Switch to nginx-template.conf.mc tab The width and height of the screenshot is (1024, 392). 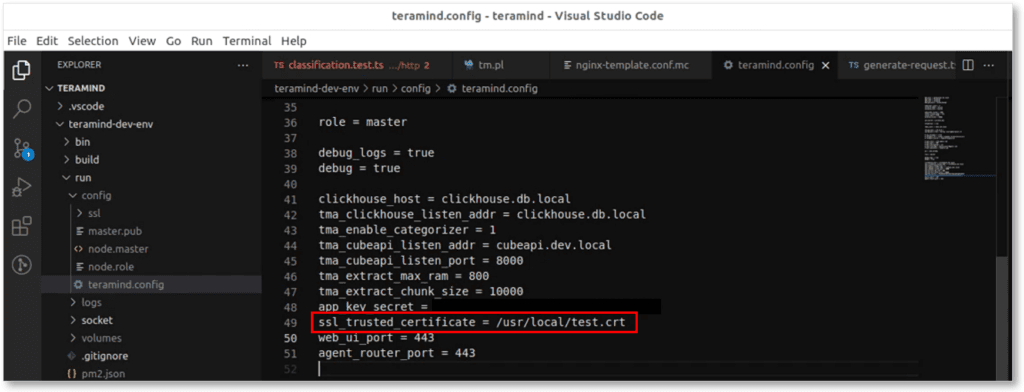(630, 65)
